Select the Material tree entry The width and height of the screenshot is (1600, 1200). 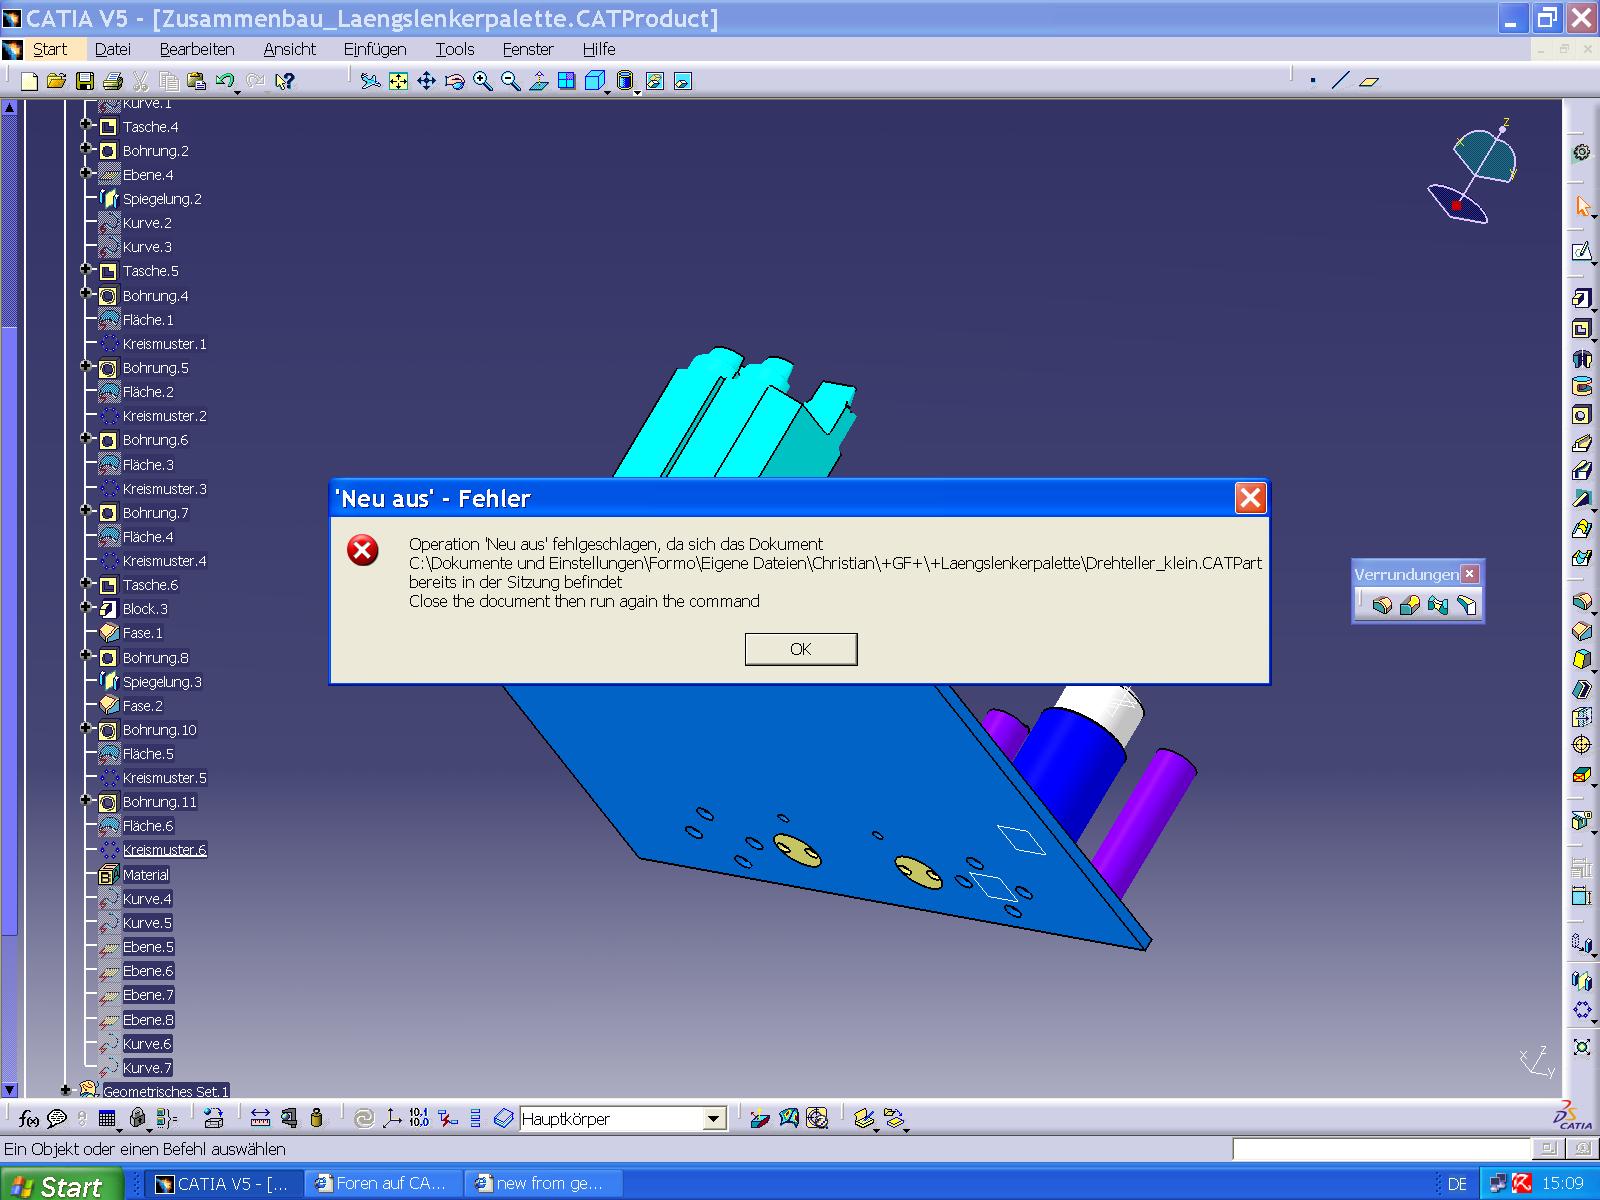[146, 875]
